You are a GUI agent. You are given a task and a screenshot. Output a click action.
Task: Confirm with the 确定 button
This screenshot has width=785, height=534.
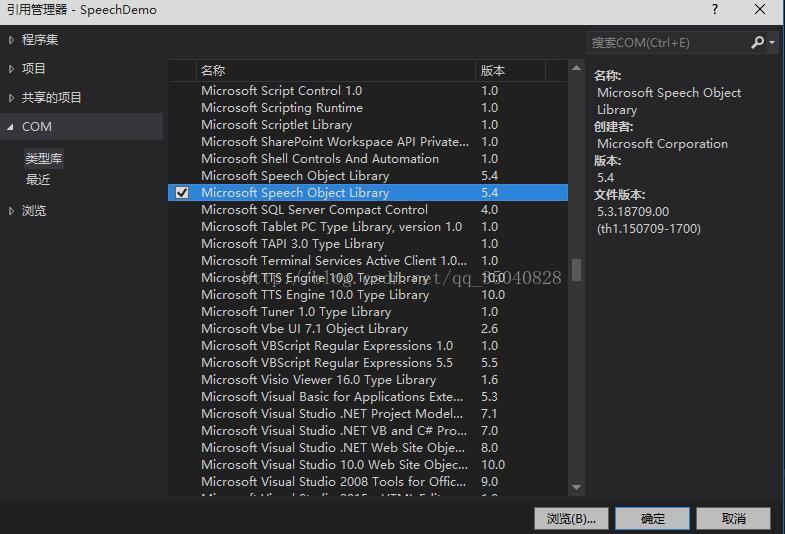tap(652, 518)
